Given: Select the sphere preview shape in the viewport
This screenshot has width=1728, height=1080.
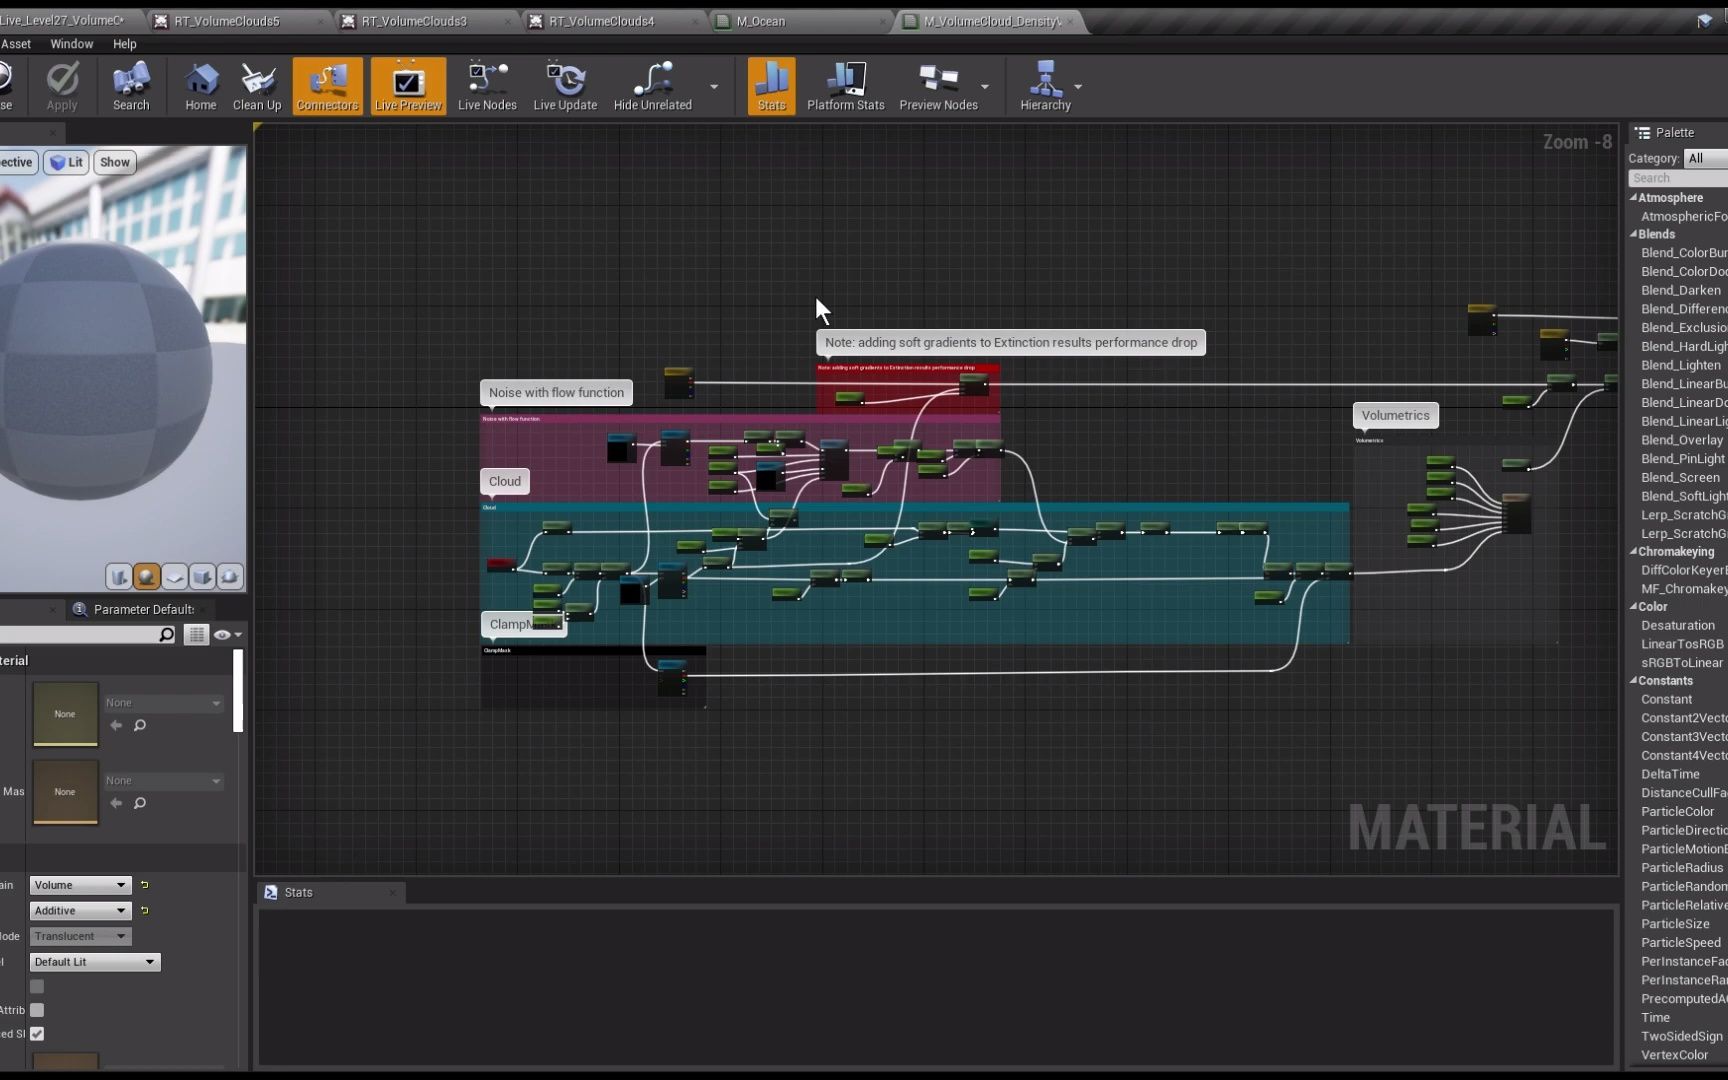Looking at the screenshot, I should click(147, 576).
